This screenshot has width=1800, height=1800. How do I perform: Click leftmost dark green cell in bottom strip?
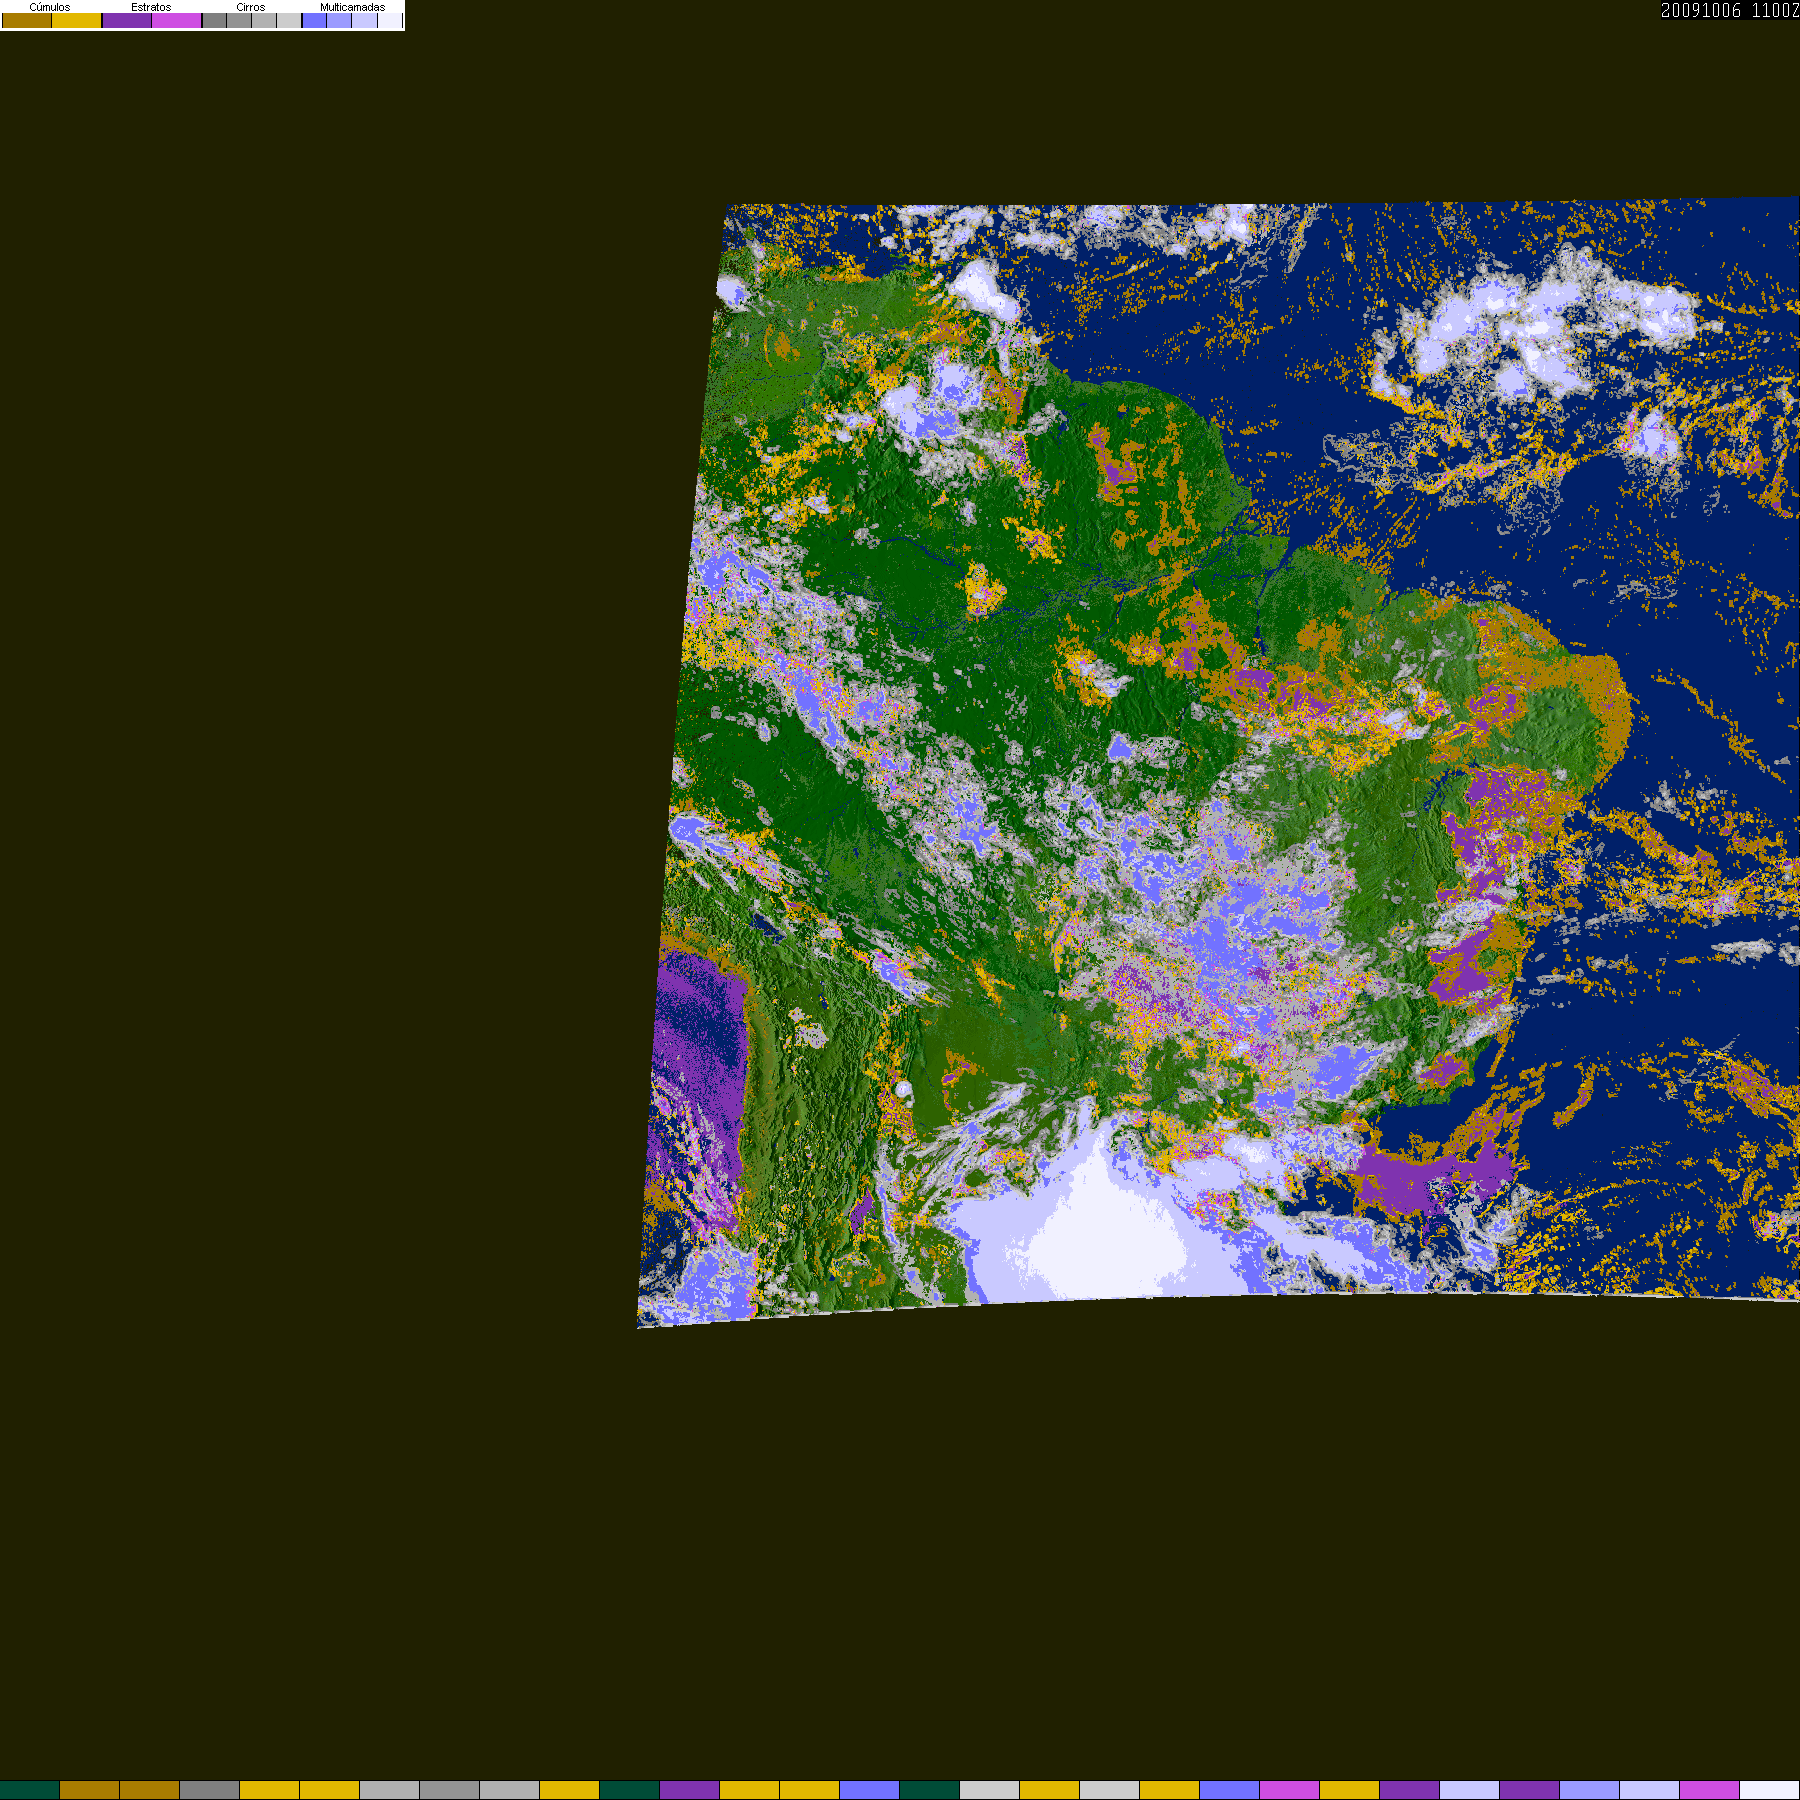tap(30, 1790)
